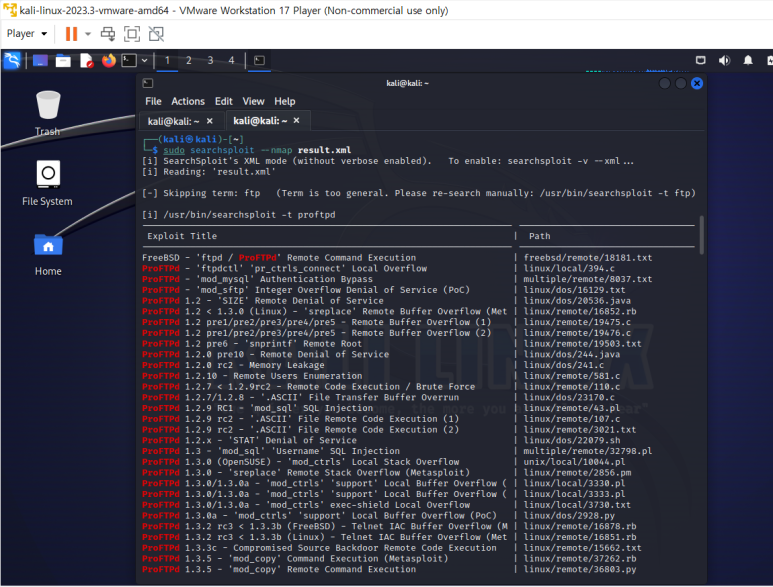The image size is (773, 587).
Task: Click 'linux/remote/16852.rb' path
Action: click(x=580, y=311)
